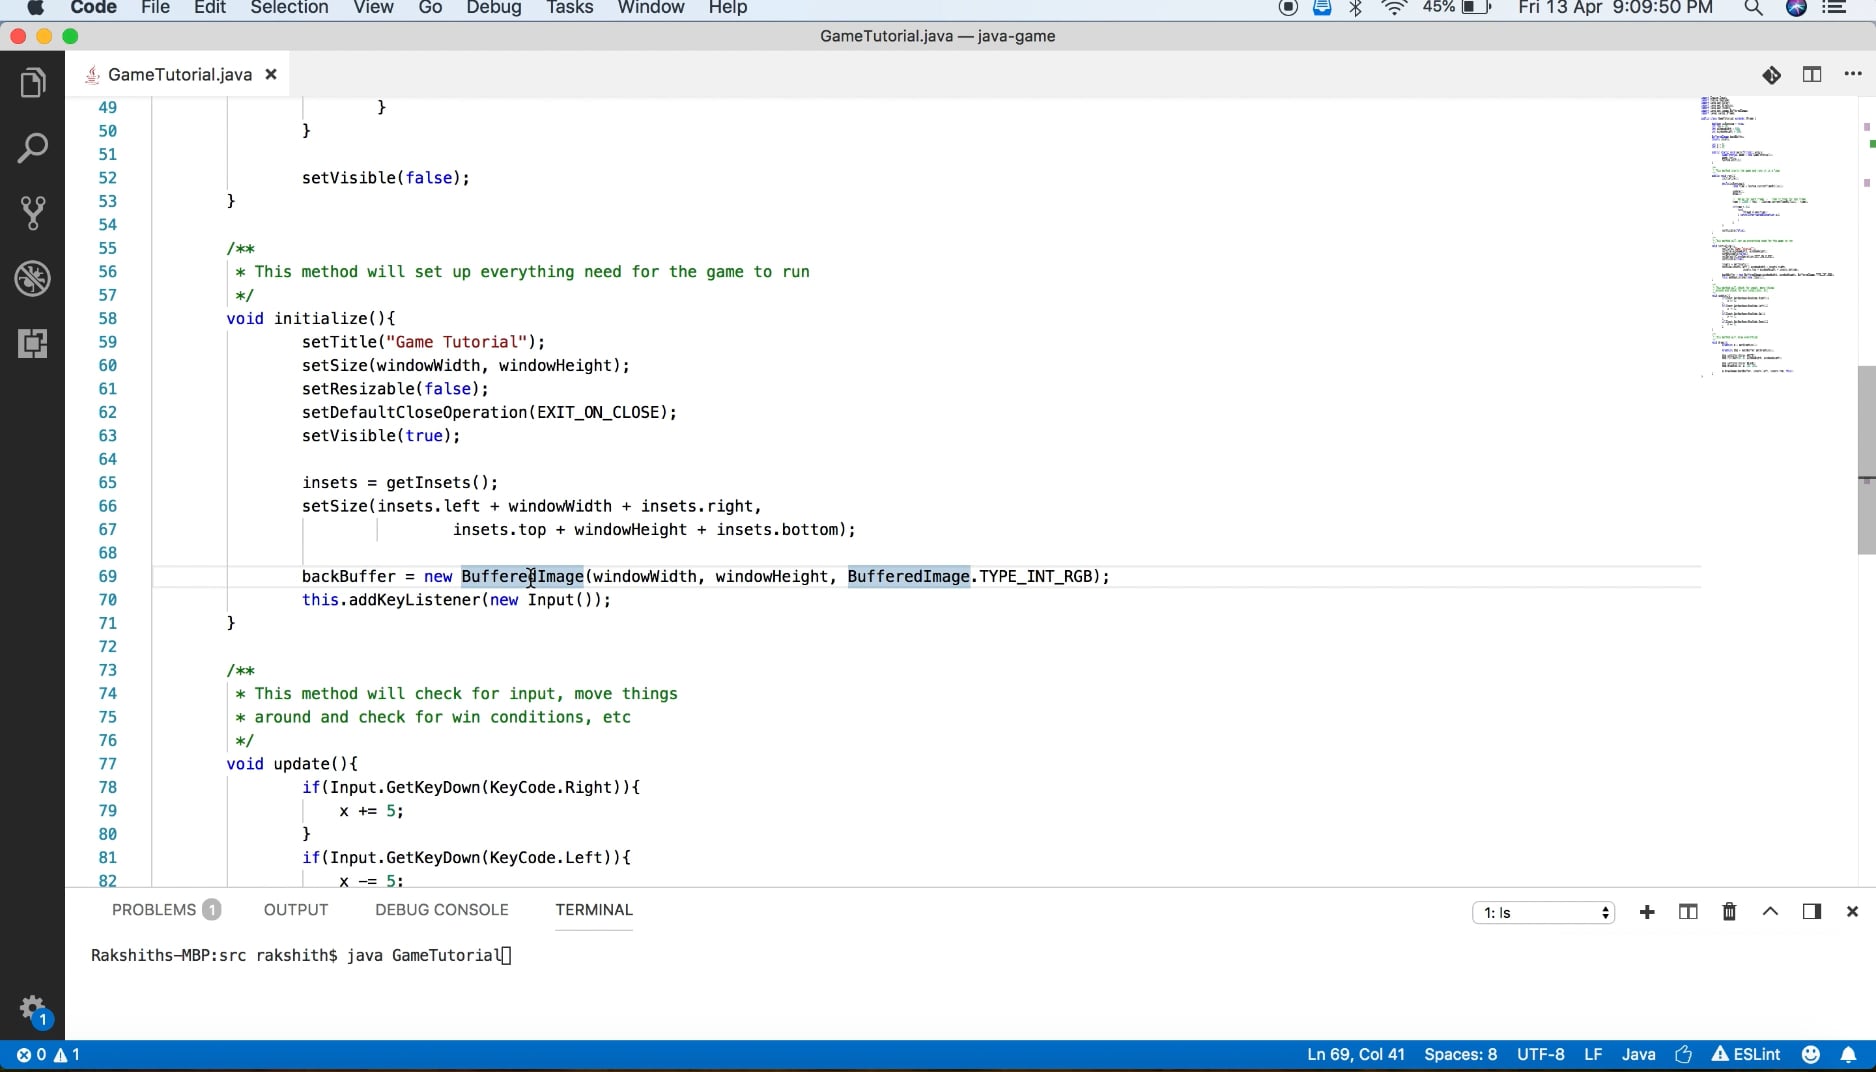Screen dimensions: 1876x1072
Task: Open the Search view
Action: (x=33, y=147)
